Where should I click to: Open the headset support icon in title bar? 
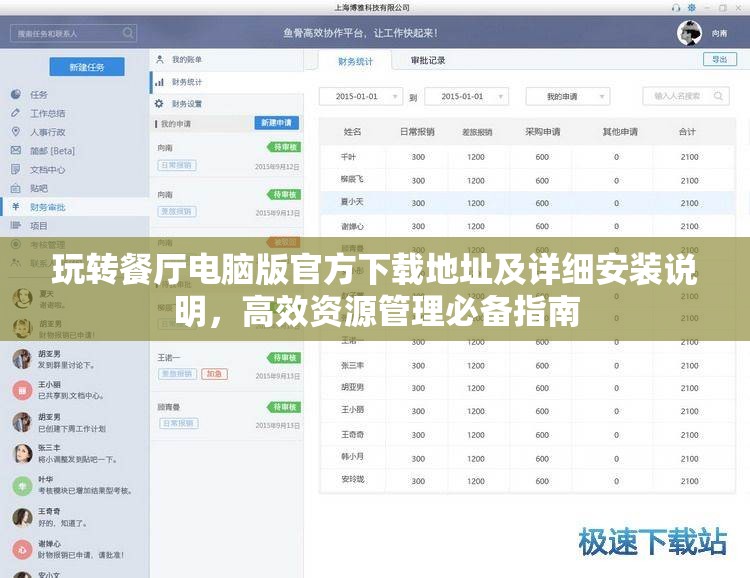tap(676, 8)
